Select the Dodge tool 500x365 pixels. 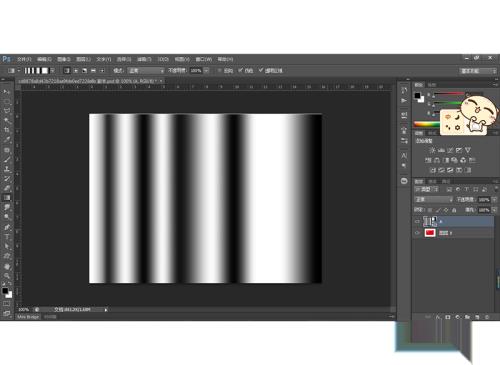(x=7, y=217)
